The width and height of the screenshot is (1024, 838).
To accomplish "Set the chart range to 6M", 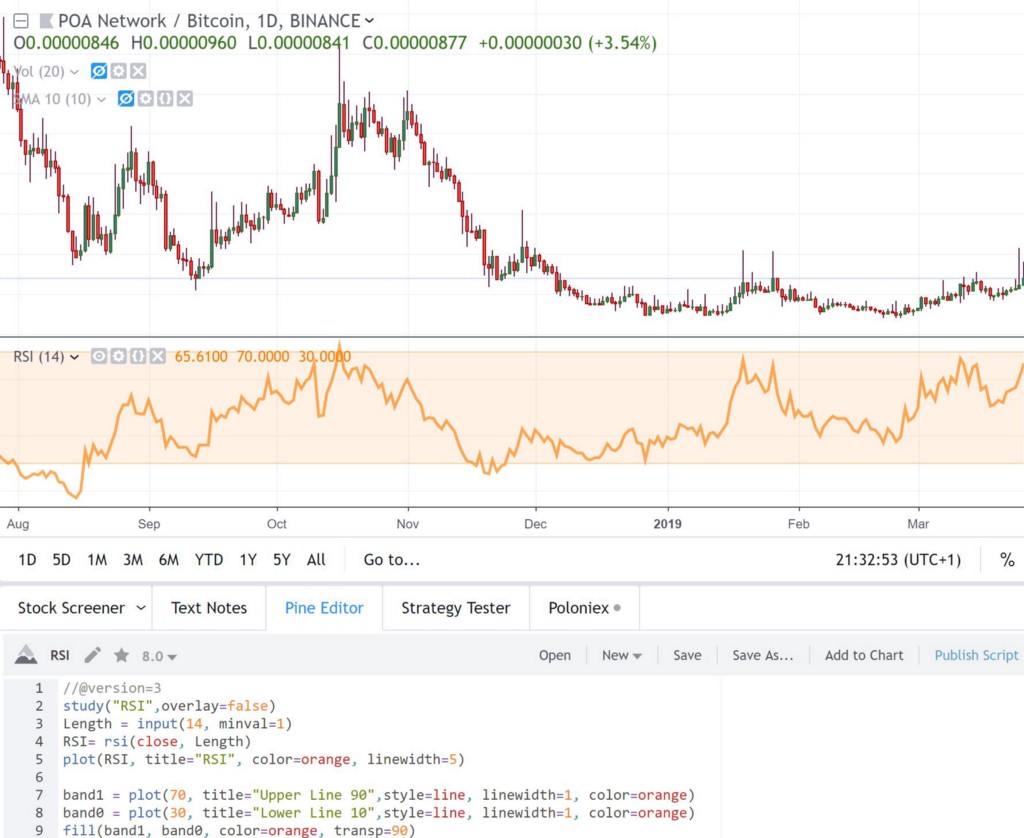I will pos(168,560).
